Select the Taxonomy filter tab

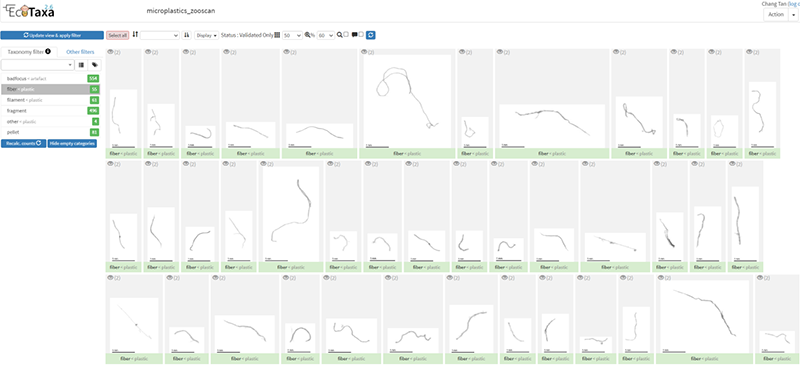(x=29, y=52)
